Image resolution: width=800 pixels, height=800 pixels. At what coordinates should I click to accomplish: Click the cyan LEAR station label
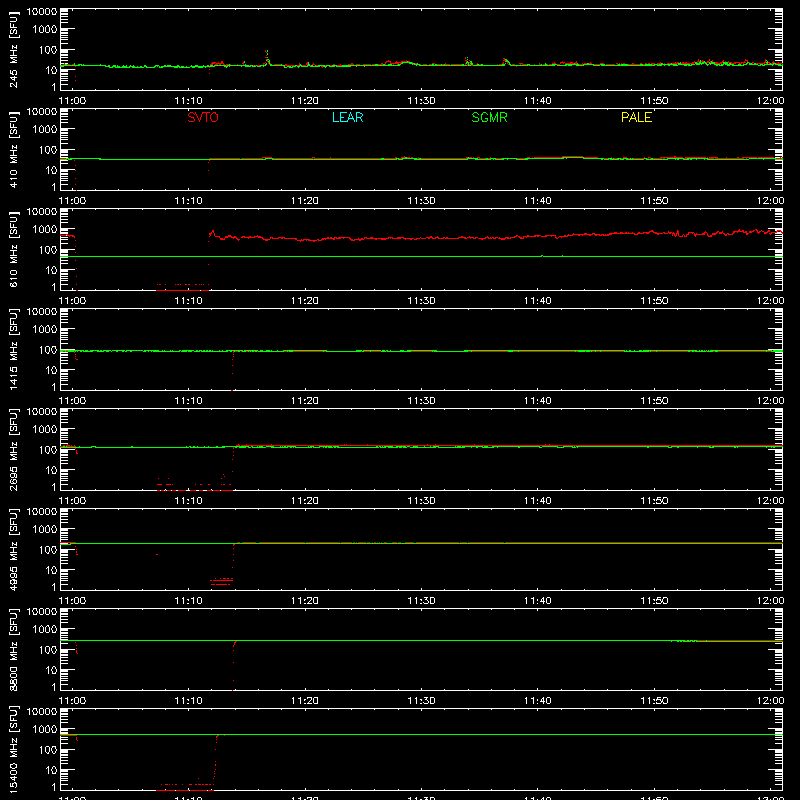[347, 117]
